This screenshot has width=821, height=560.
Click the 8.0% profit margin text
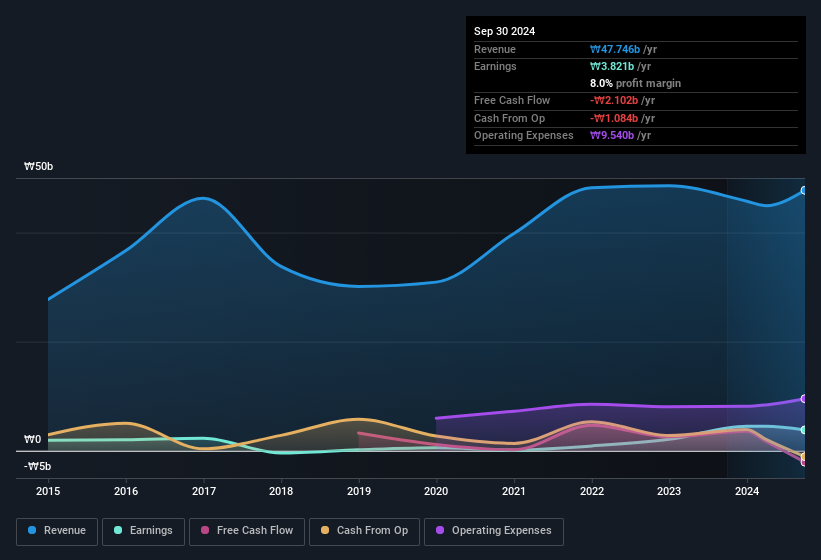pos(635,83)
